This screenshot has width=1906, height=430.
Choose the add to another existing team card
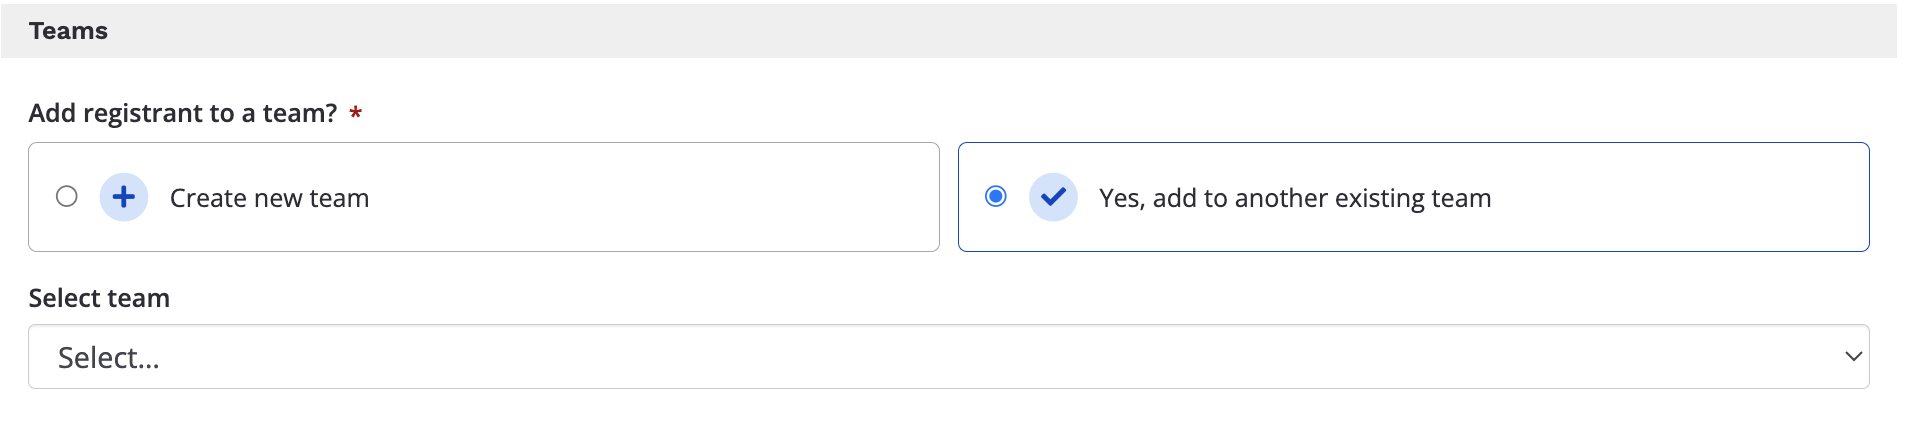coord(1414,197)
